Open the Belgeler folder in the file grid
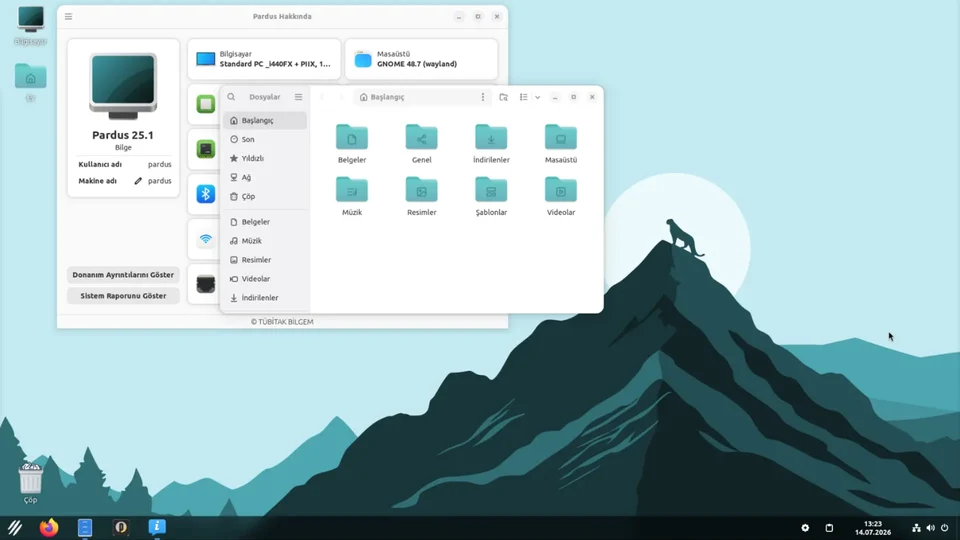 351,143
